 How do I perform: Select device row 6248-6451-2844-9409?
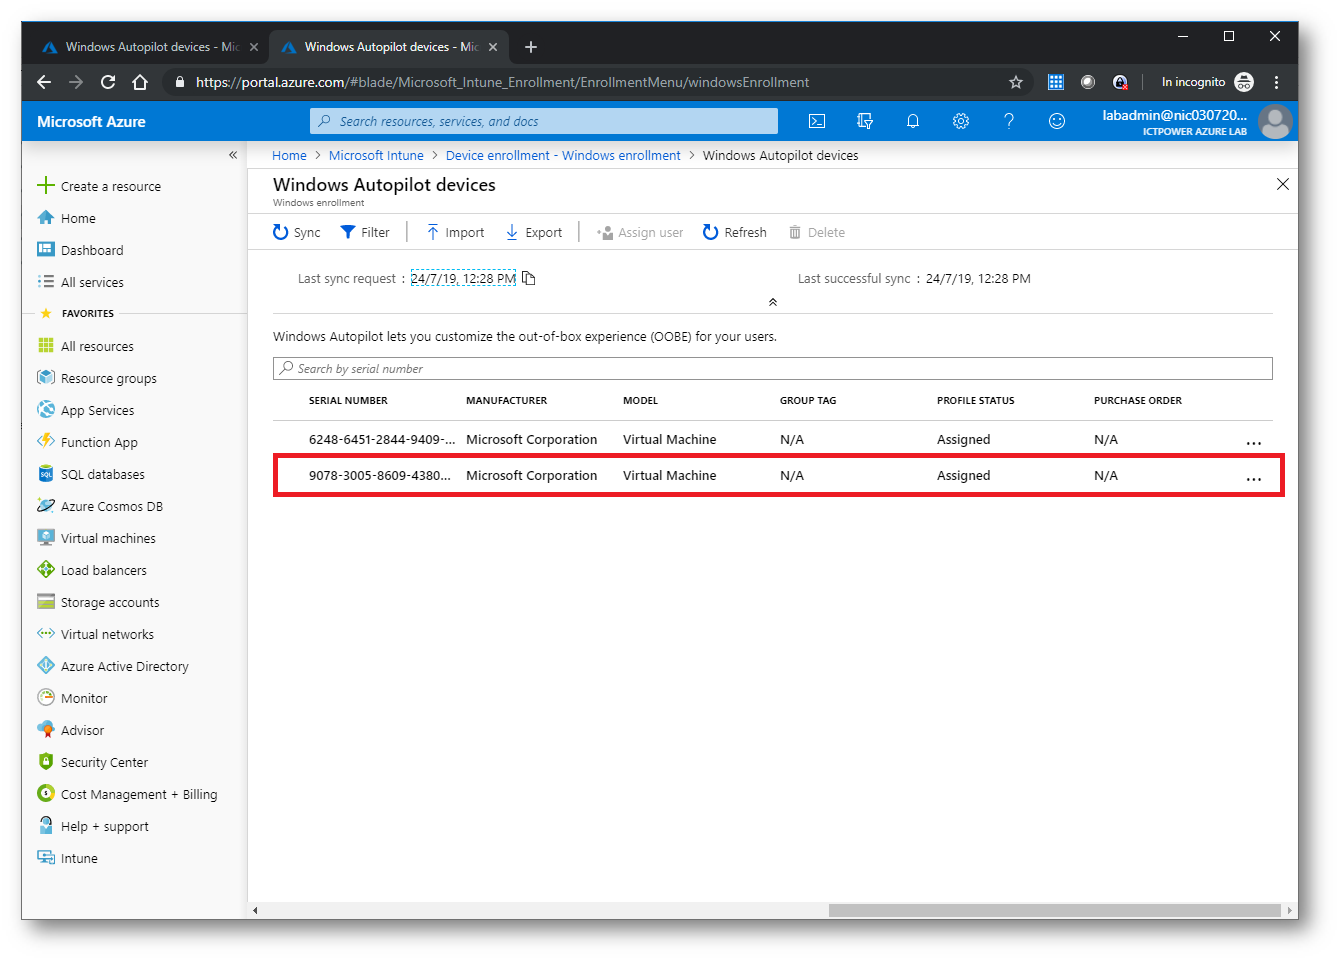773,440
